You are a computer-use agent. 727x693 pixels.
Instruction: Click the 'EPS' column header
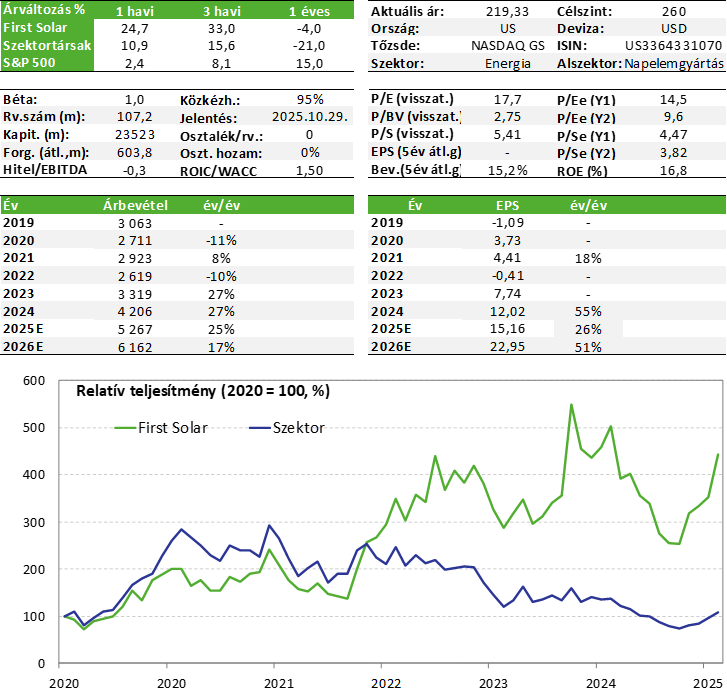(x=507, y=205)
